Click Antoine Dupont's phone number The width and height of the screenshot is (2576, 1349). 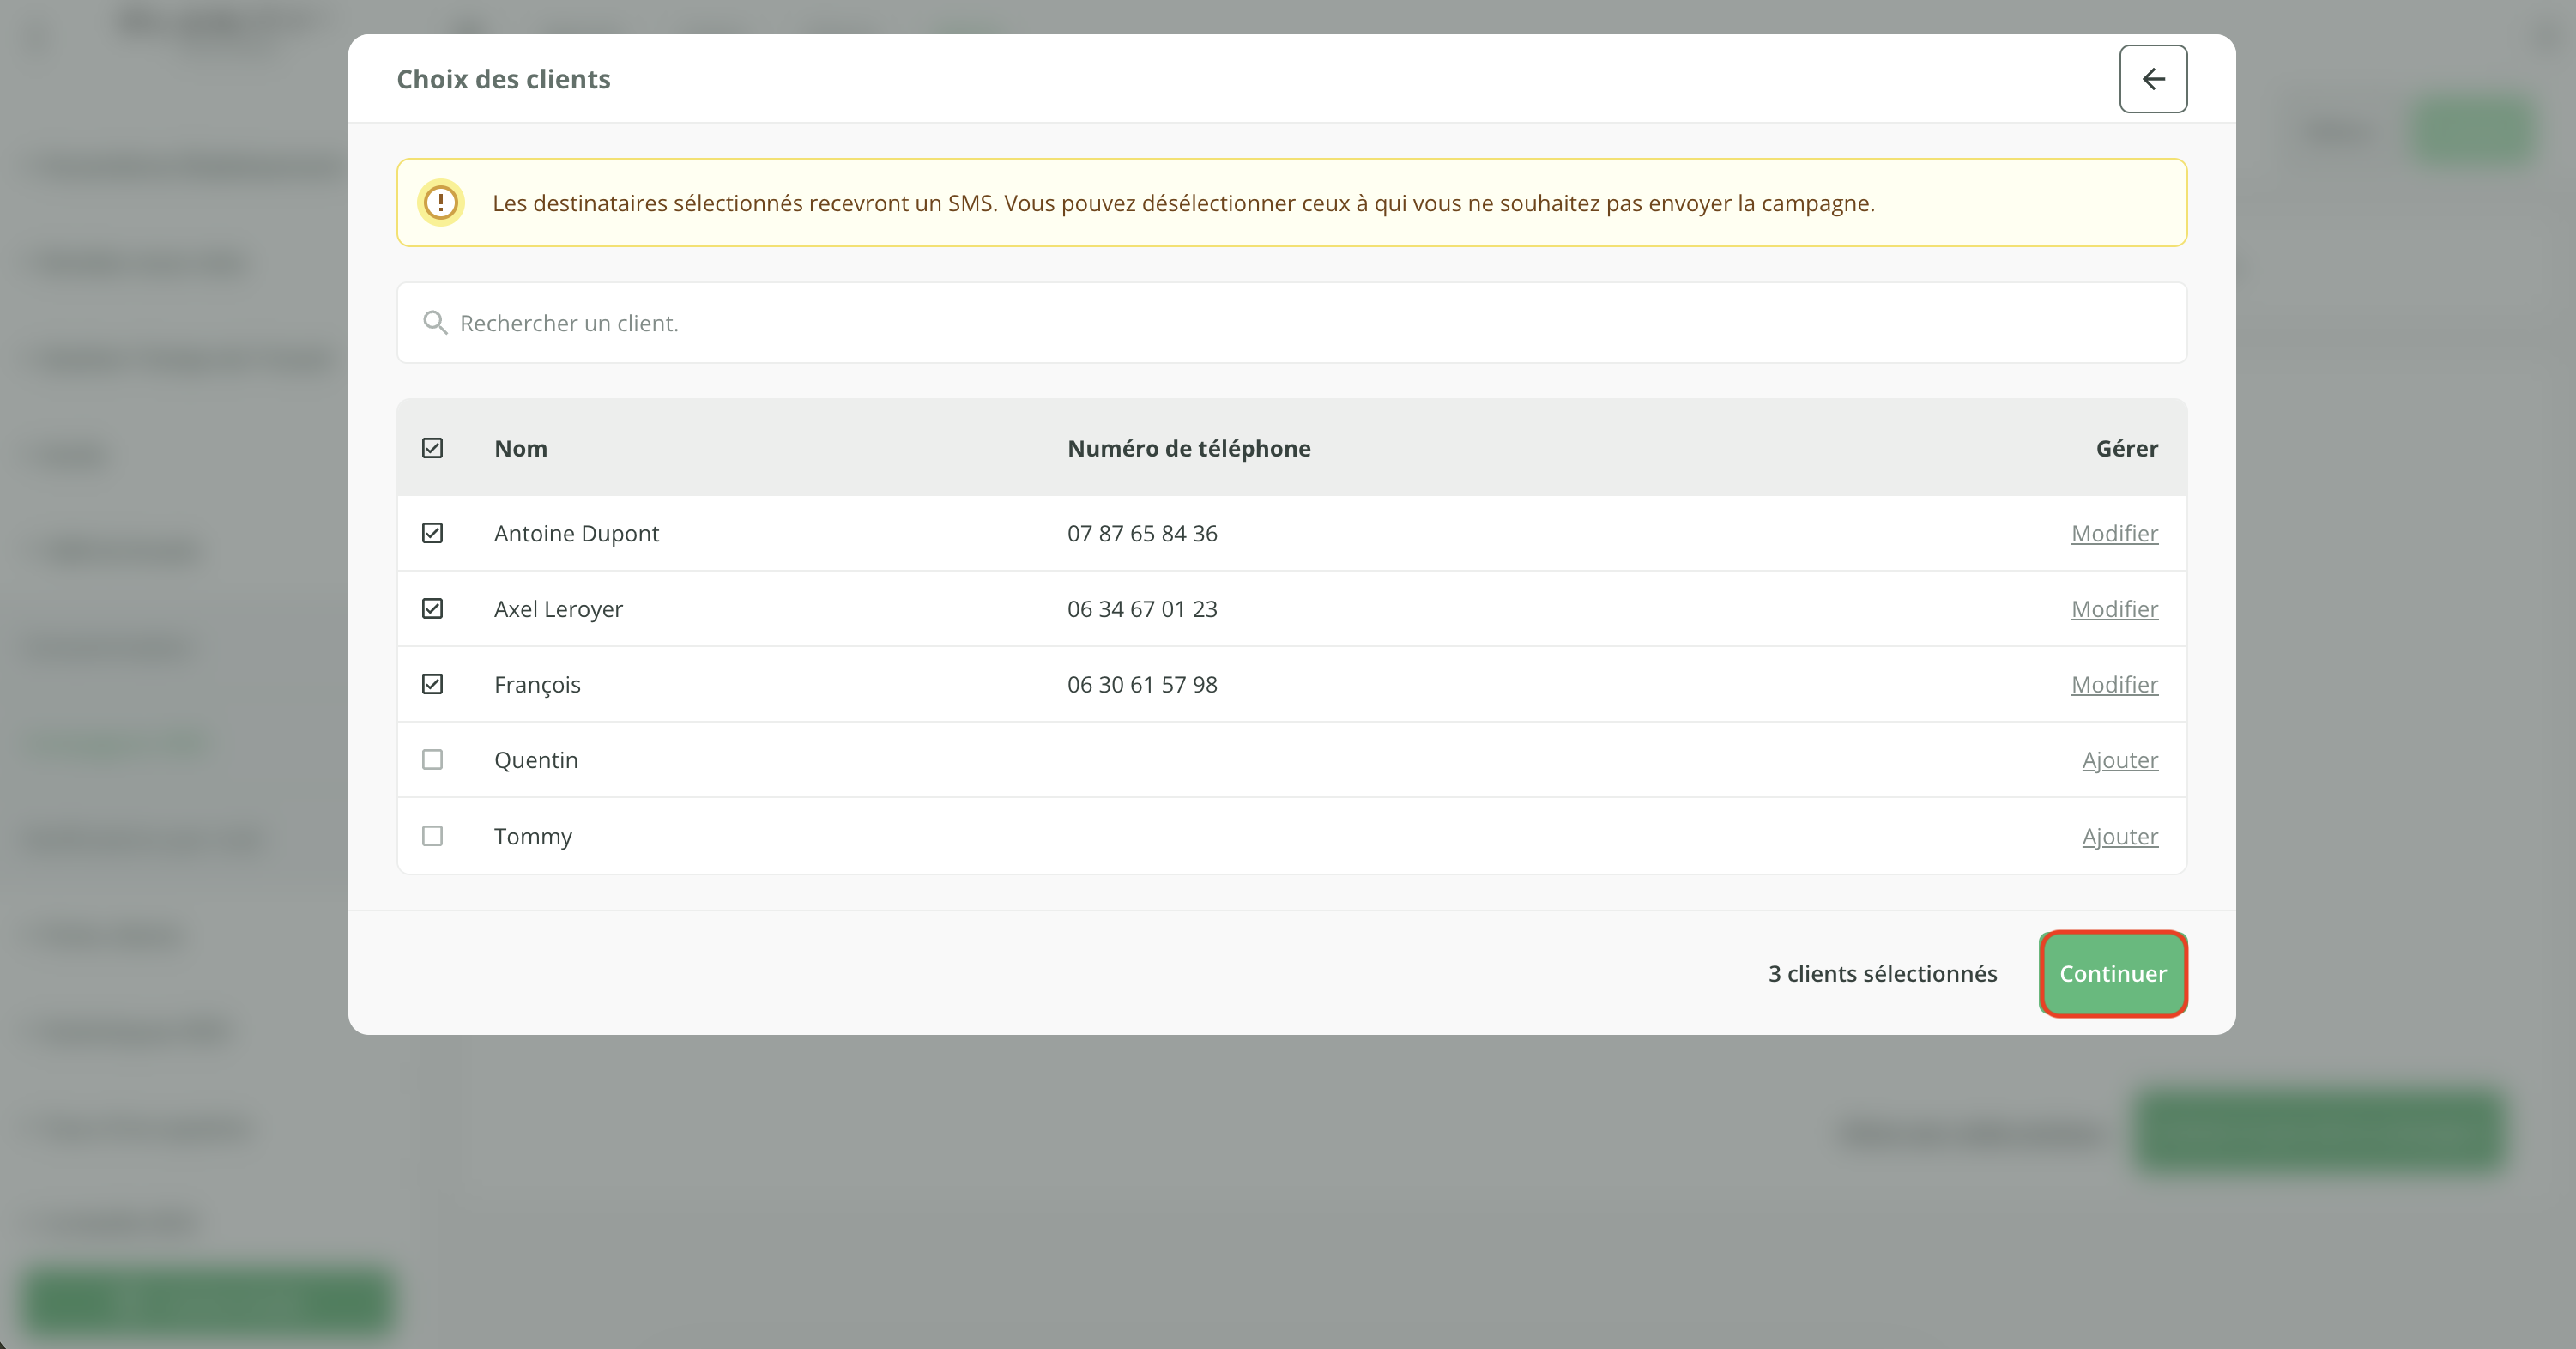pos(1142,533)
